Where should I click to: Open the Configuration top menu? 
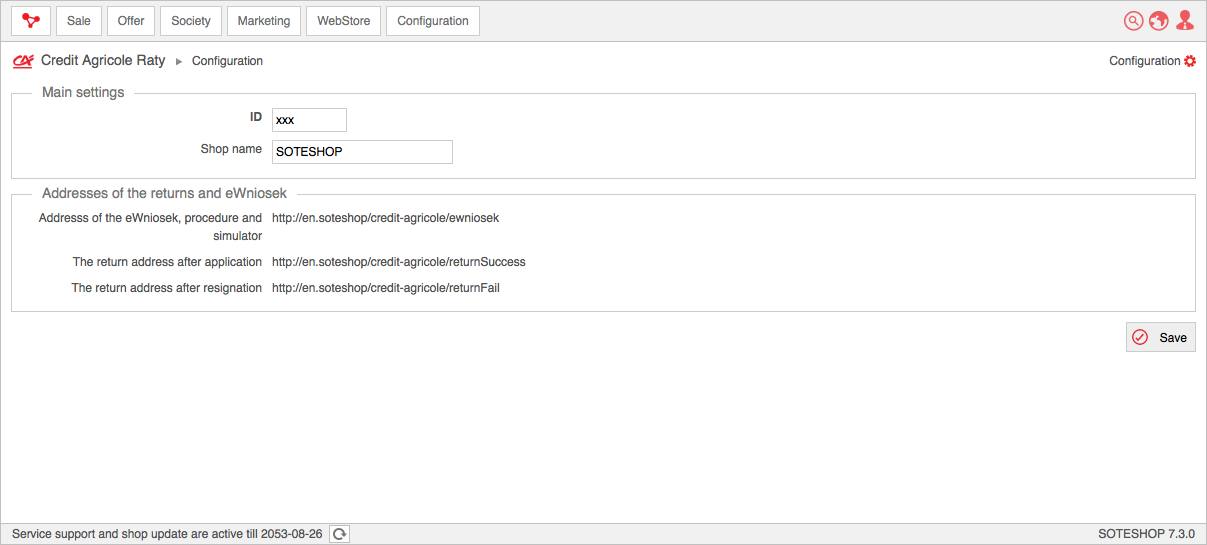pyautogui.click(x=433, y=21)
